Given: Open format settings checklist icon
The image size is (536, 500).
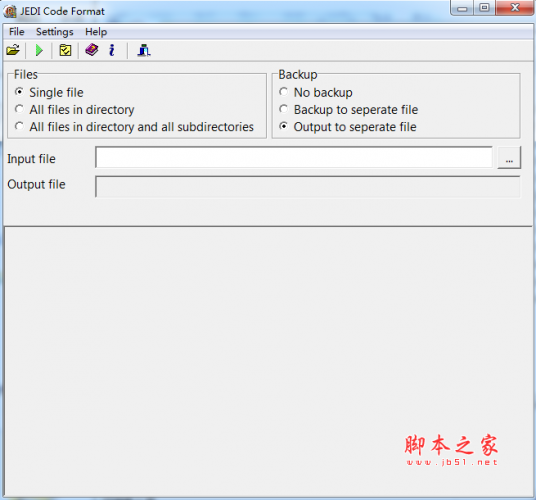Looking at the screenshot, I should click(x=65, y=50).
